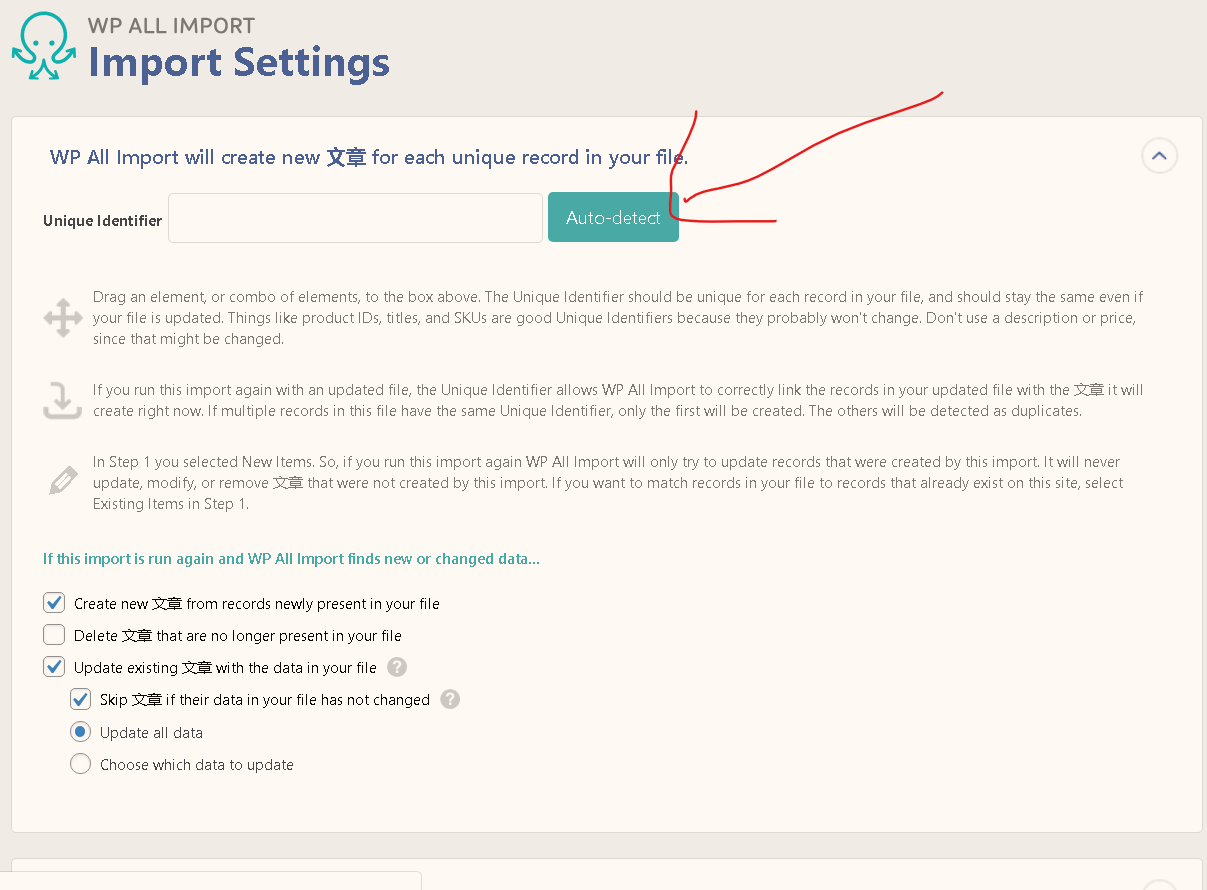The image size is (1207, 890).
Task: Click the Import Settings page heading
Action: 239,62
